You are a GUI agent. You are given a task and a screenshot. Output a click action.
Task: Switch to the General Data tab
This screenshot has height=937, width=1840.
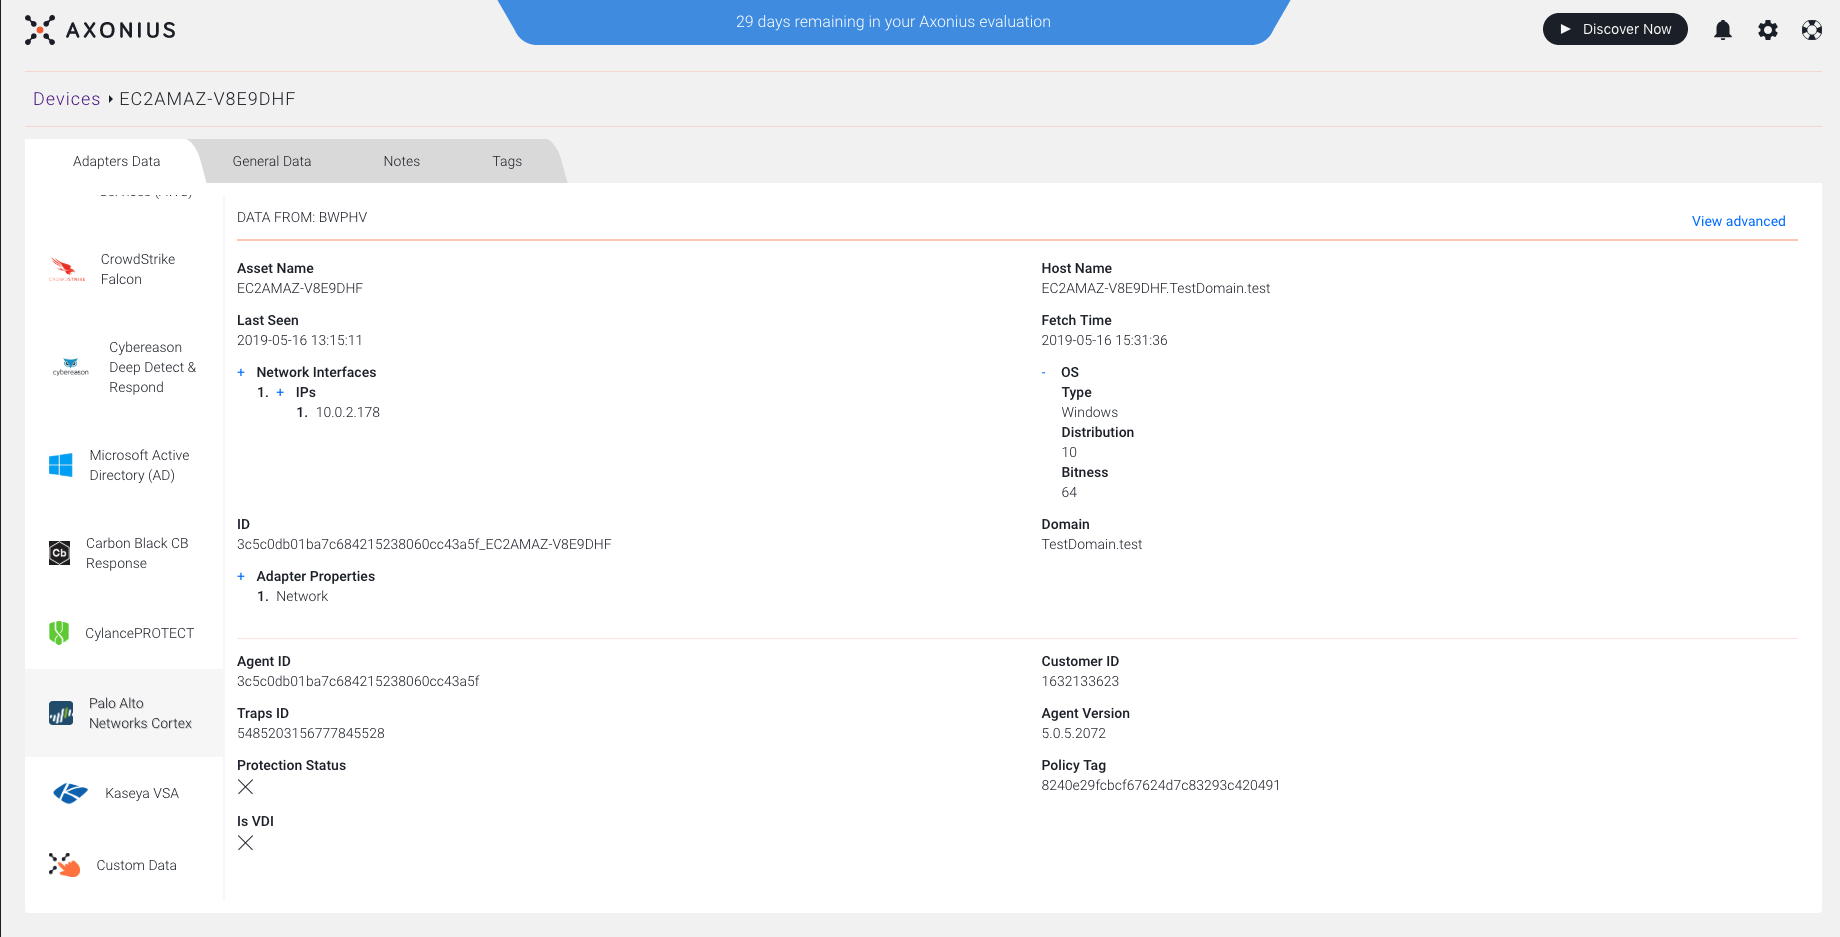(271, 161)
